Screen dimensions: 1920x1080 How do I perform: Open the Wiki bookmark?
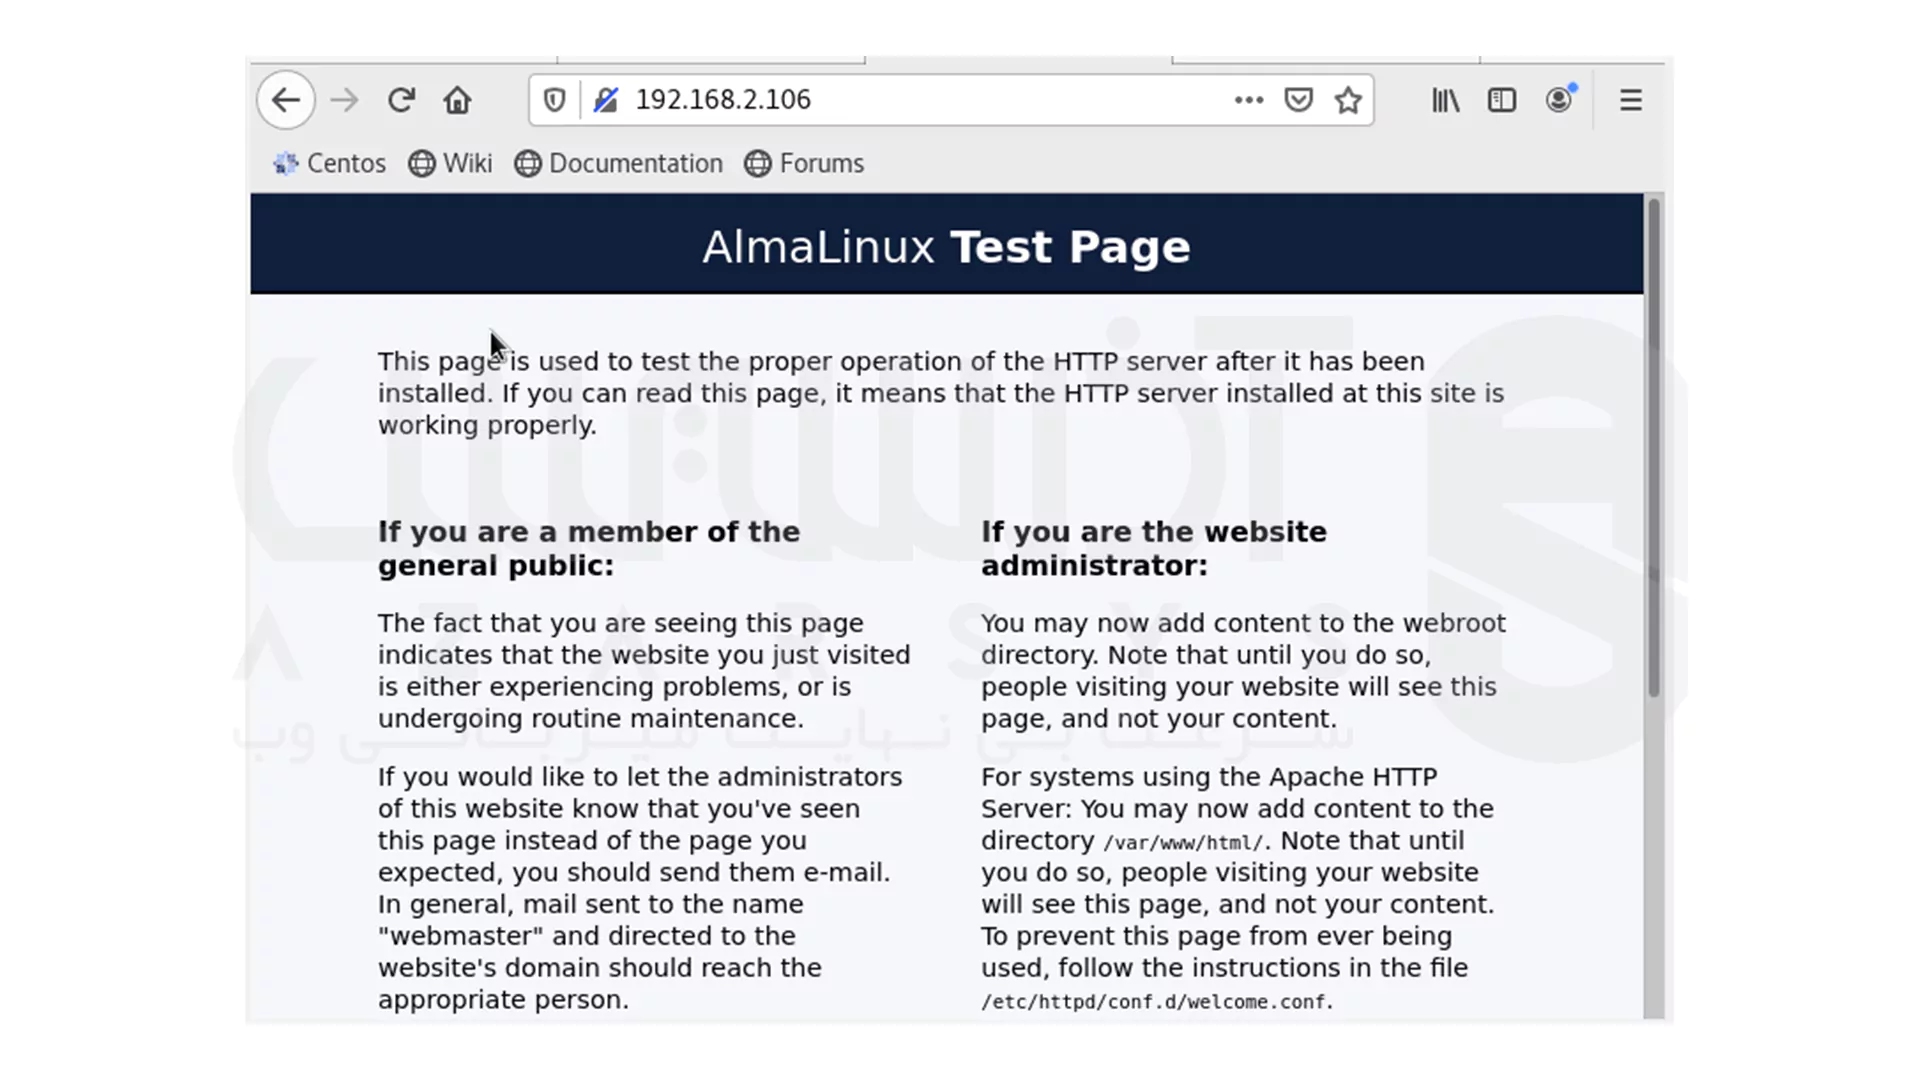(x=450, y=163)
